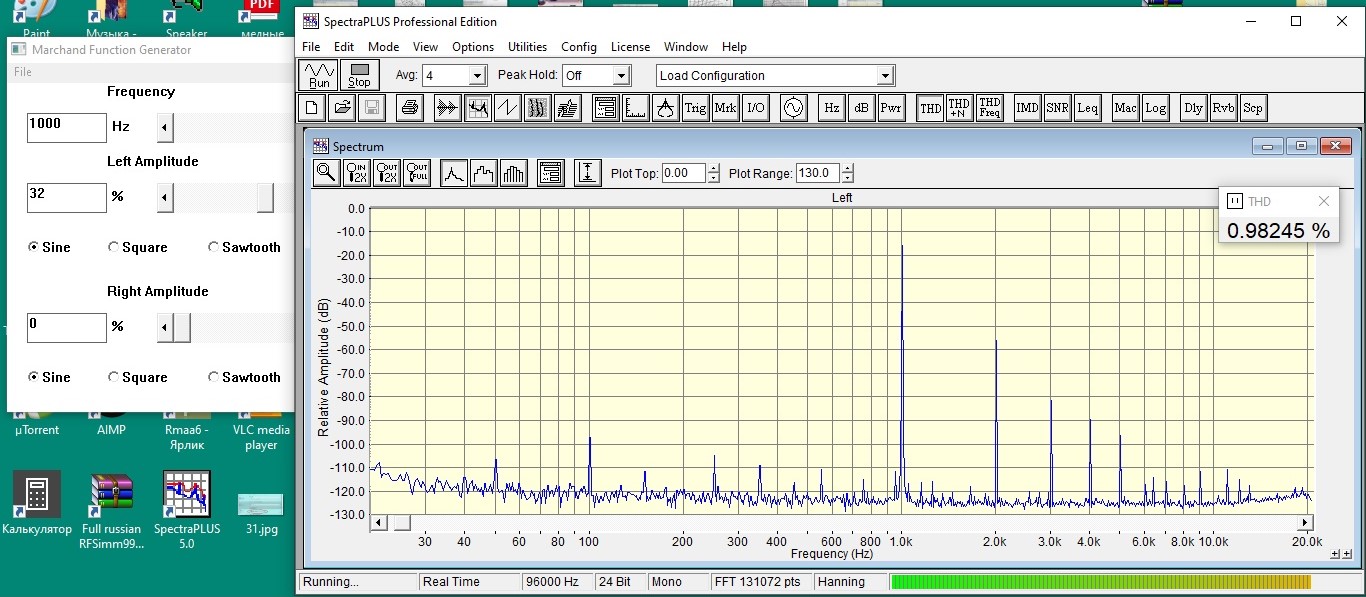Zoom in 2X on the Spectrum plot
Screen dimensions: 1366x597
point(357,173)
